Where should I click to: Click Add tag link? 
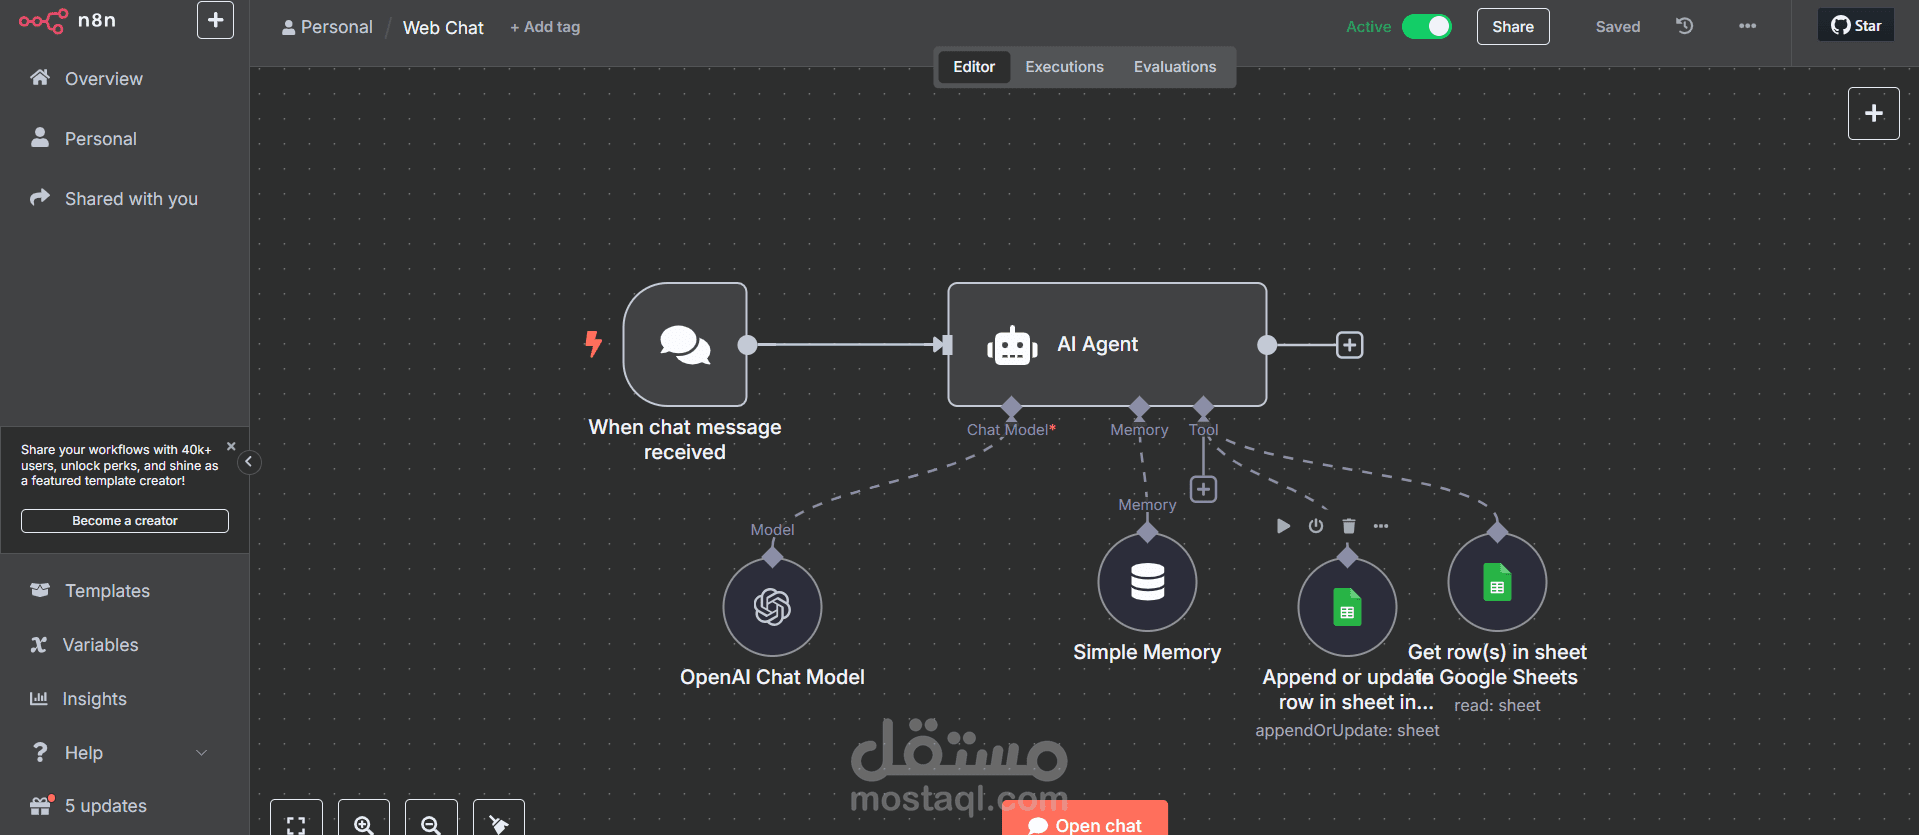point(545,27)
